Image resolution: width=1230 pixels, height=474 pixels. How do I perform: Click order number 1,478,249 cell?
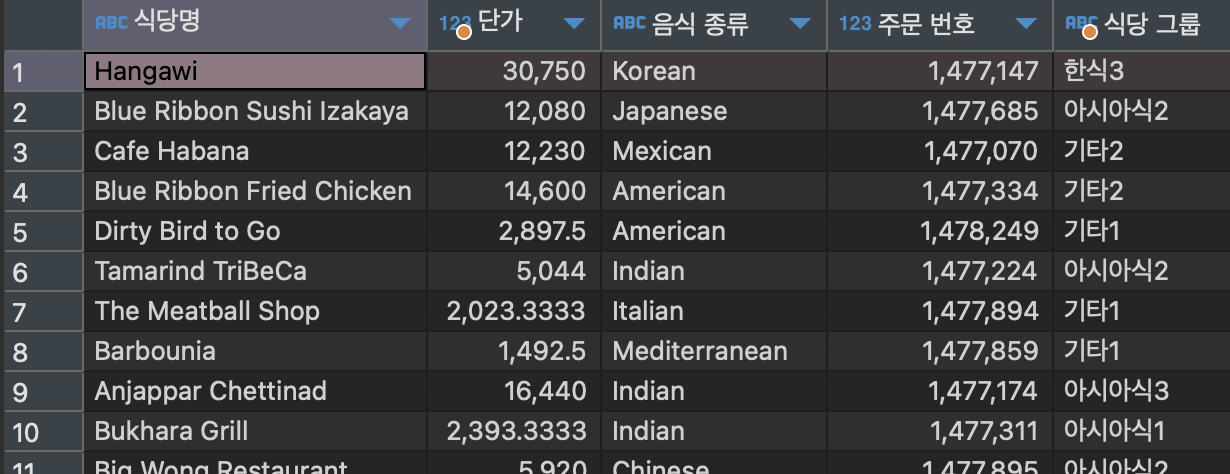pyautogui.click(x=940, y=231)
